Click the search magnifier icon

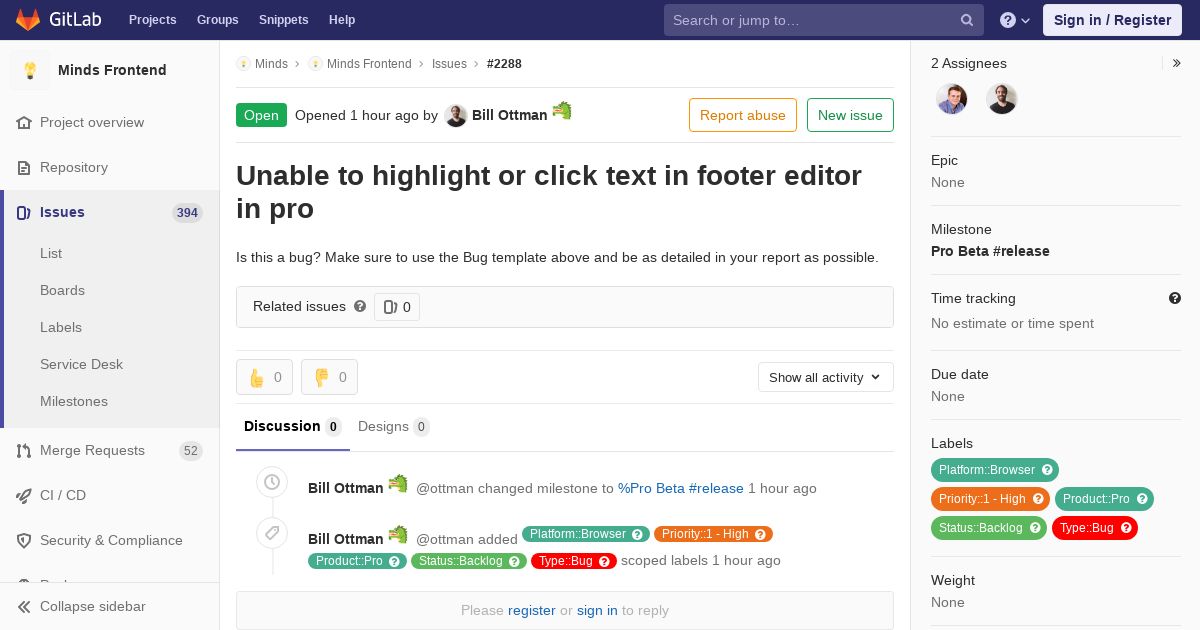pos(967,20)
